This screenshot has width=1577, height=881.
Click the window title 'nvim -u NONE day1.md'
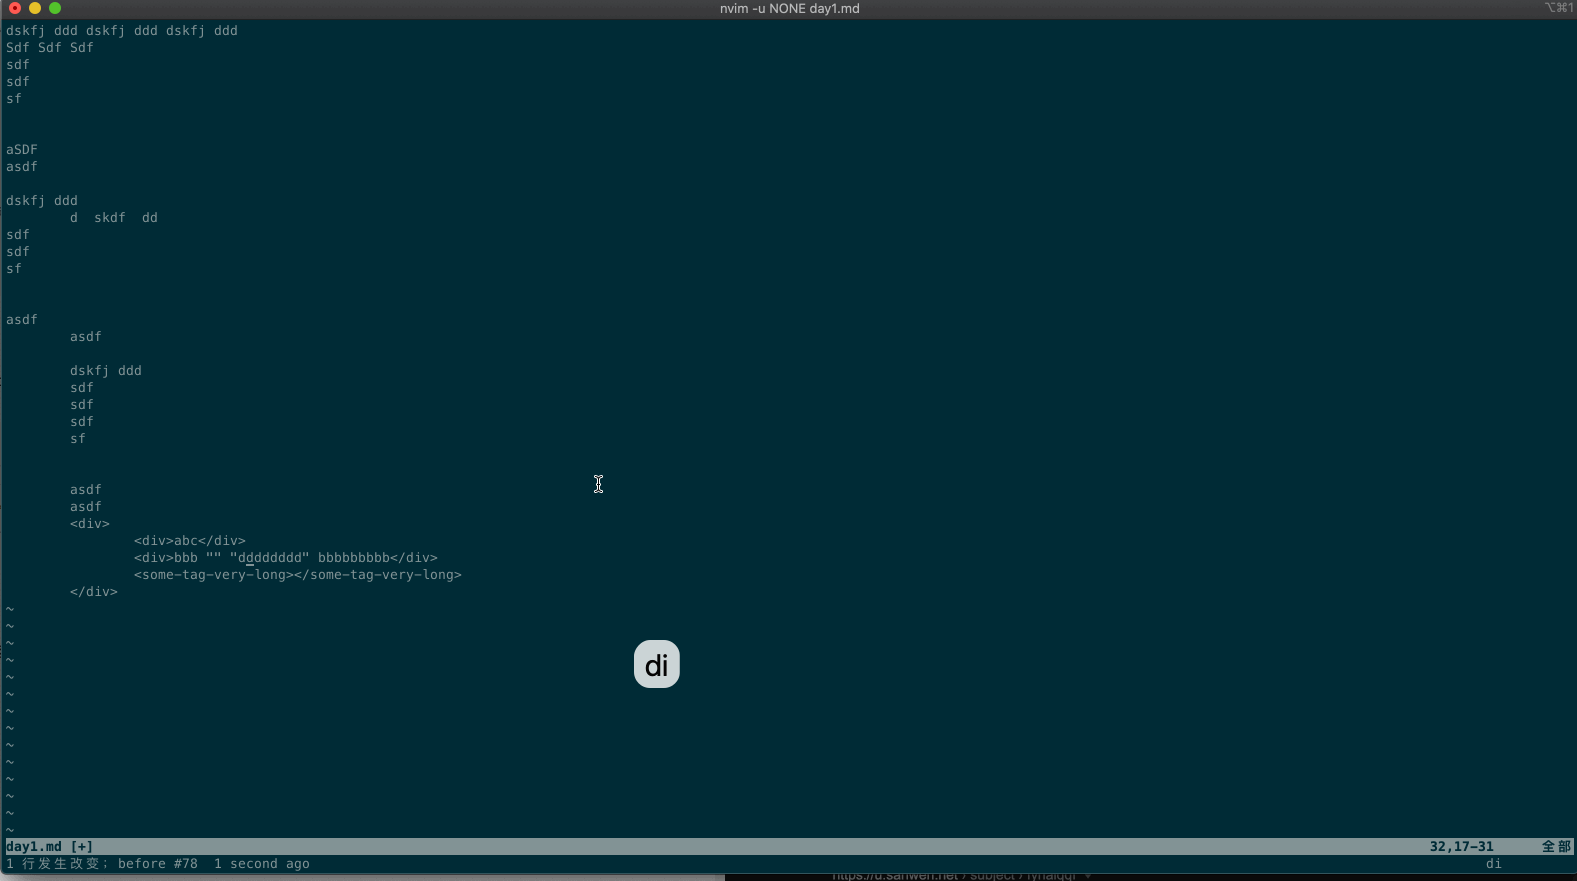[x=789, y=8]
